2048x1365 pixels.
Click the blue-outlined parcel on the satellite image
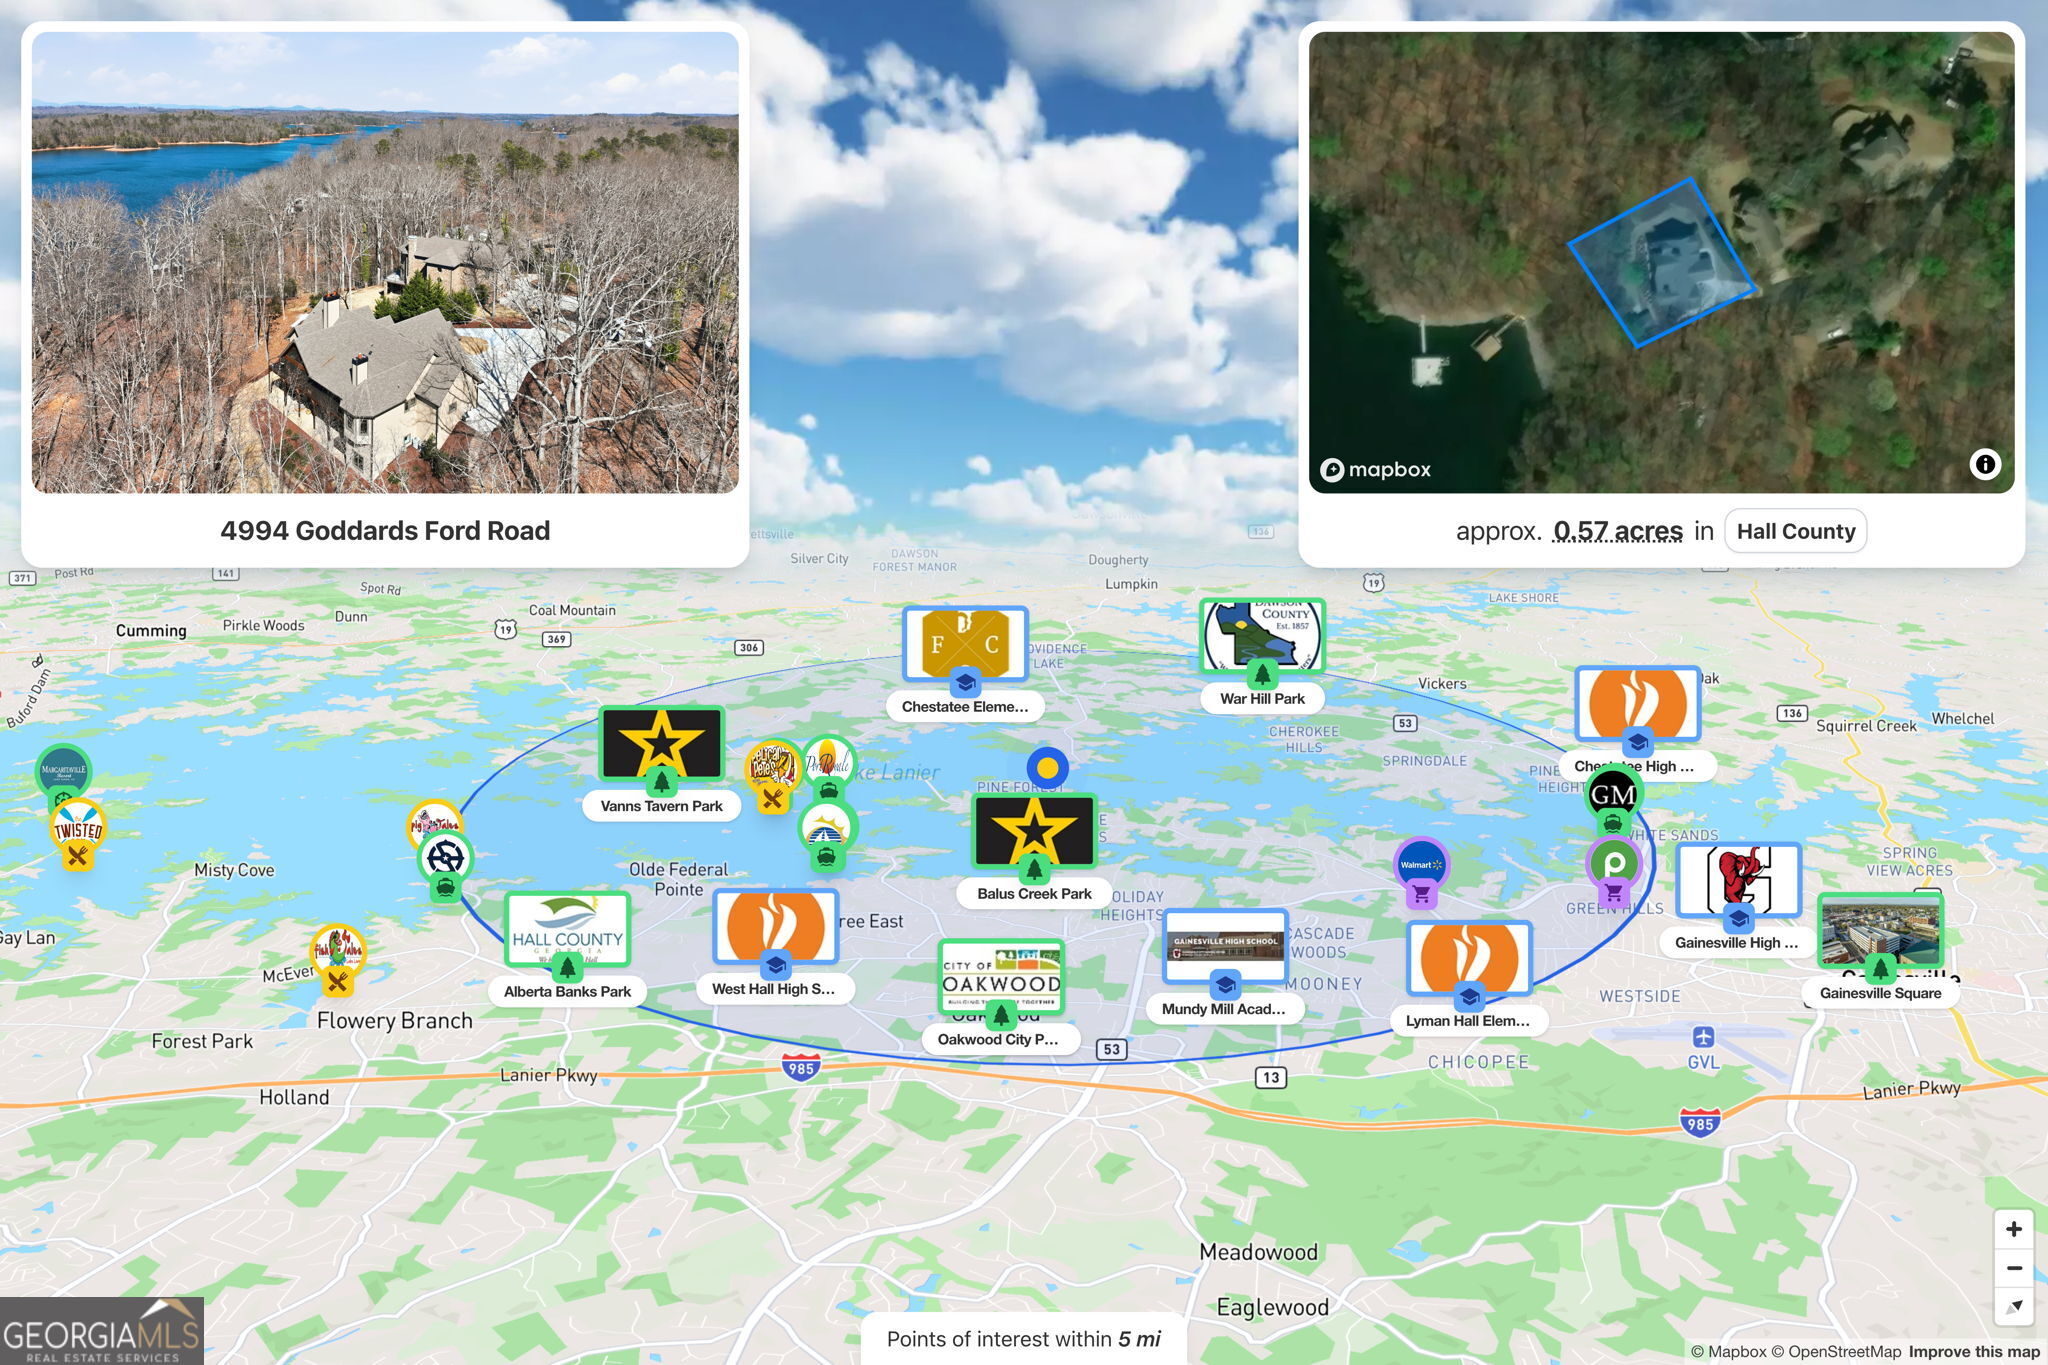1661,263
